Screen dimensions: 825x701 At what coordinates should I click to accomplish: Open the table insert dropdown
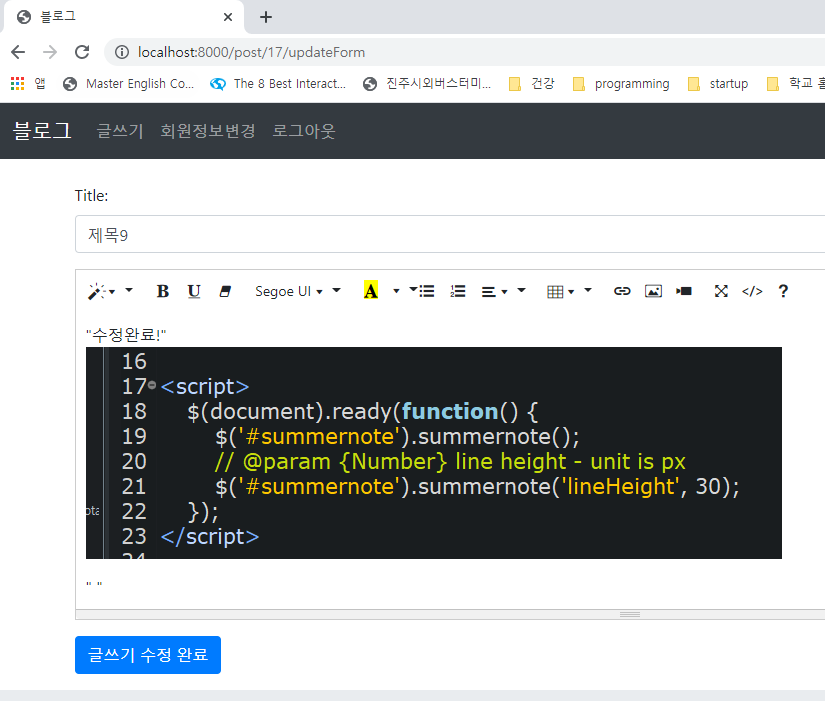click(x=560, y=291)
